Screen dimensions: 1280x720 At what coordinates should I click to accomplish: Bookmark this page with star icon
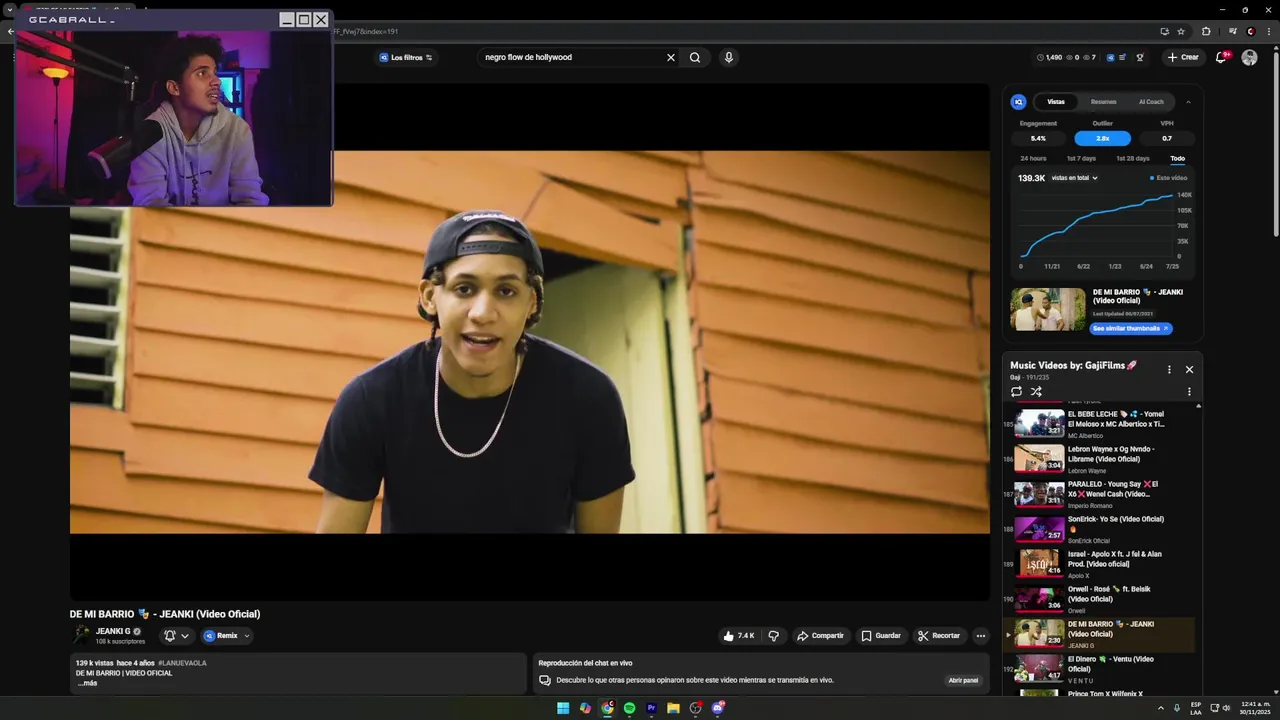(1181, 31)
